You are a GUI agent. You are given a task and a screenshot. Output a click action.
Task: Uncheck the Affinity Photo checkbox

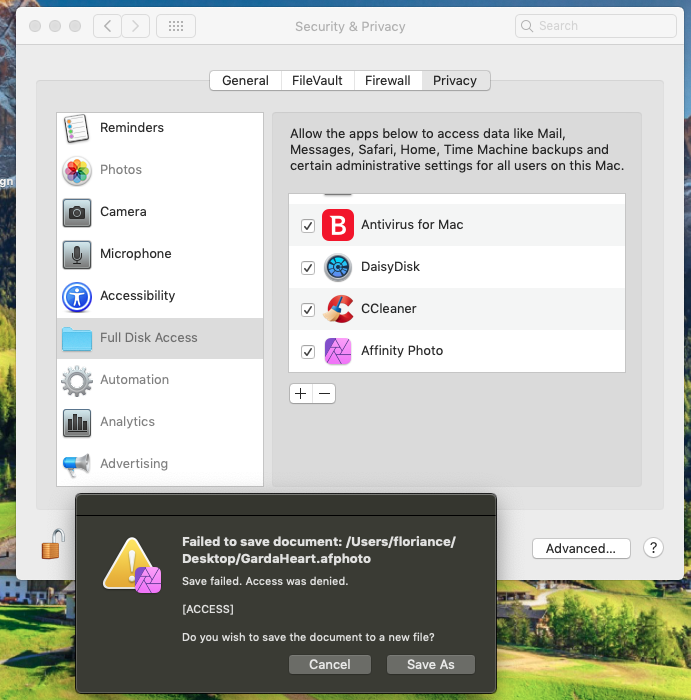(308, 351)
